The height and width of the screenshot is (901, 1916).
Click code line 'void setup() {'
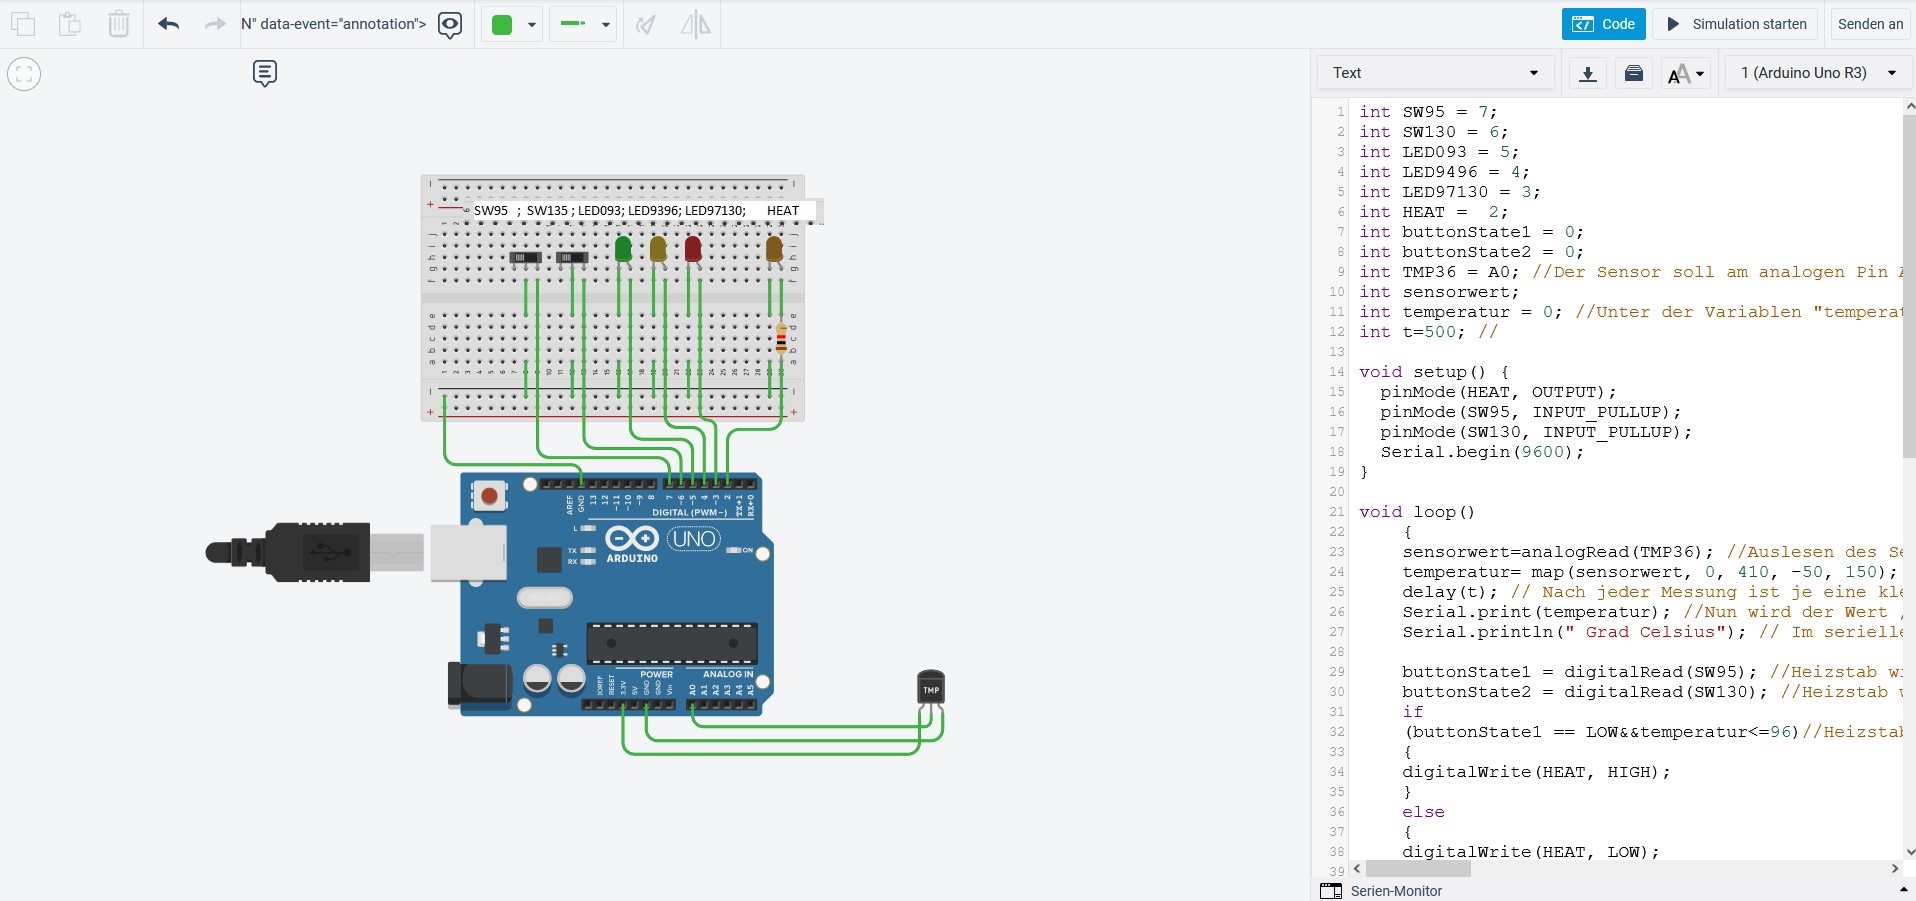click(1434, 372)
